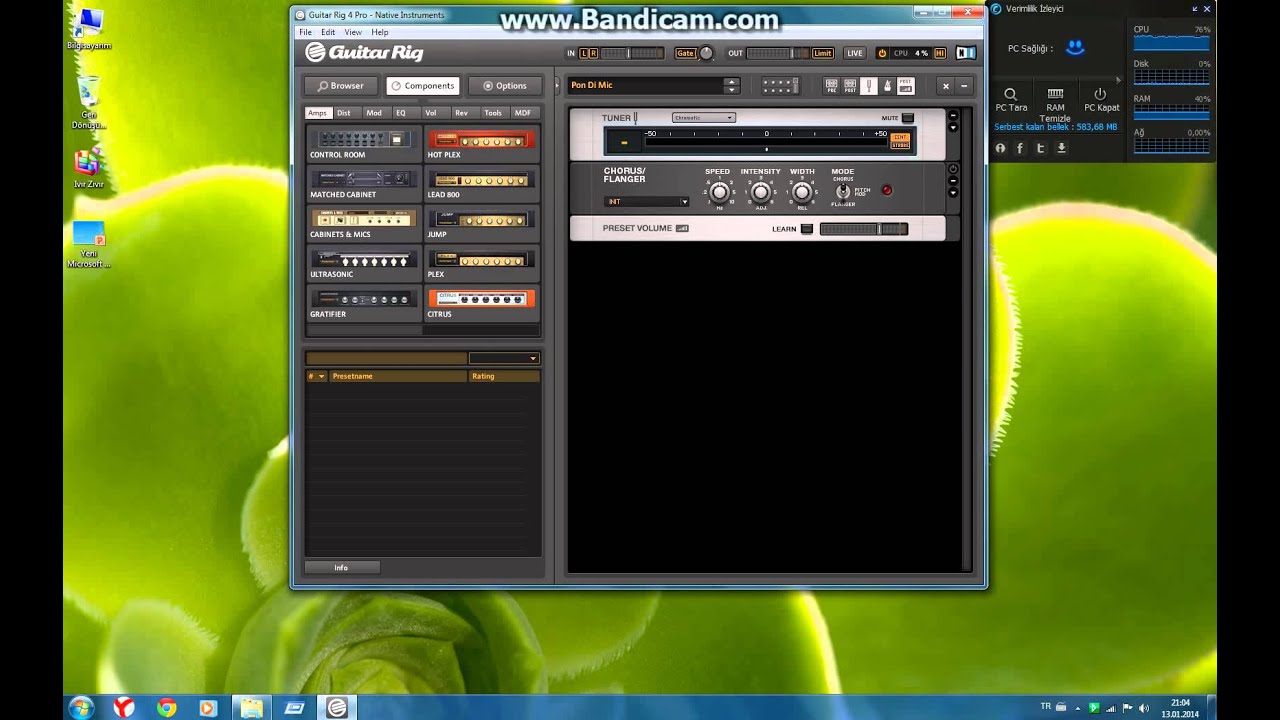Open the preset list filter dropdown
The height and width of the screenshot is (720, 1280).
(x=504, y=358)
